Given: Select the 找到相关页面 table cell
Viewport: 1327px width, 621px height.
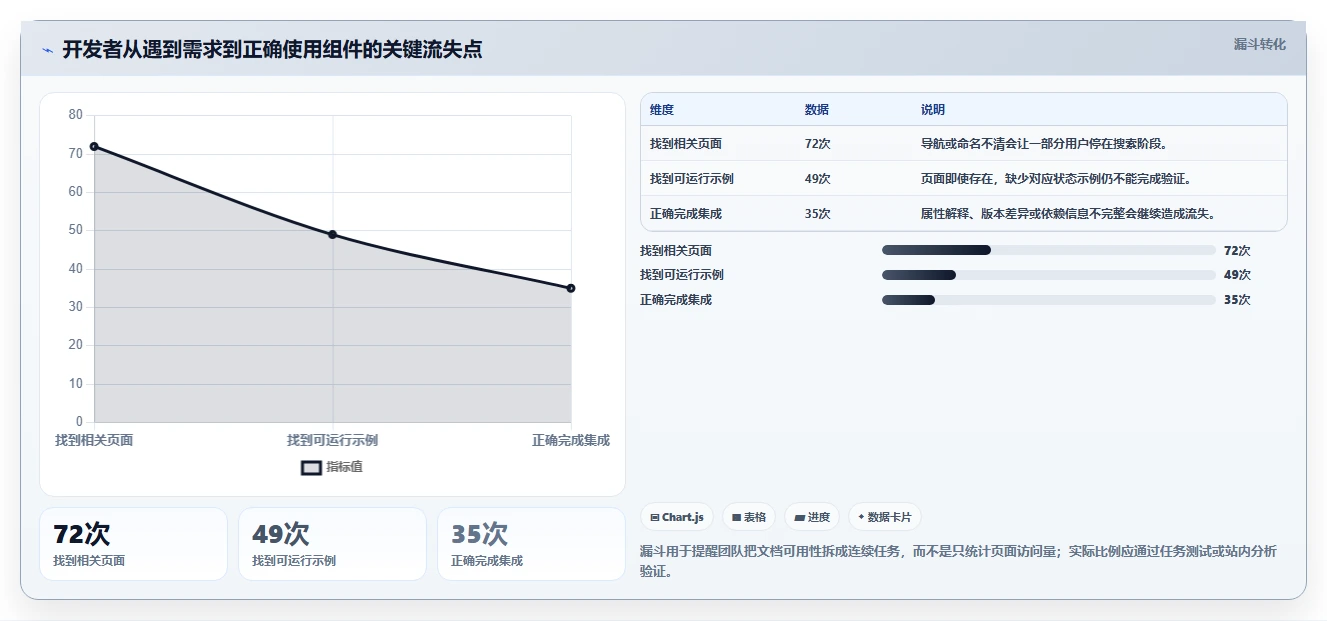Looking at the screenshot, I should (686, 144).
